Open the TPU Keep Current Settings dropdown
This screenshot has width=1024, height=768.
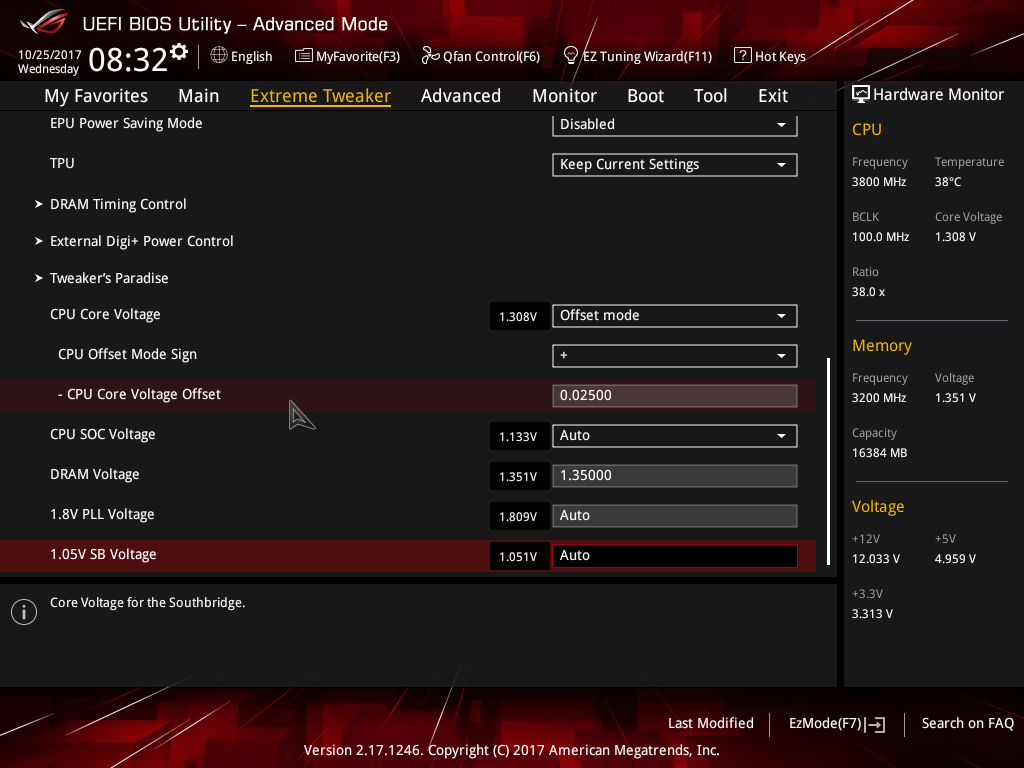(x=675, y=165)
